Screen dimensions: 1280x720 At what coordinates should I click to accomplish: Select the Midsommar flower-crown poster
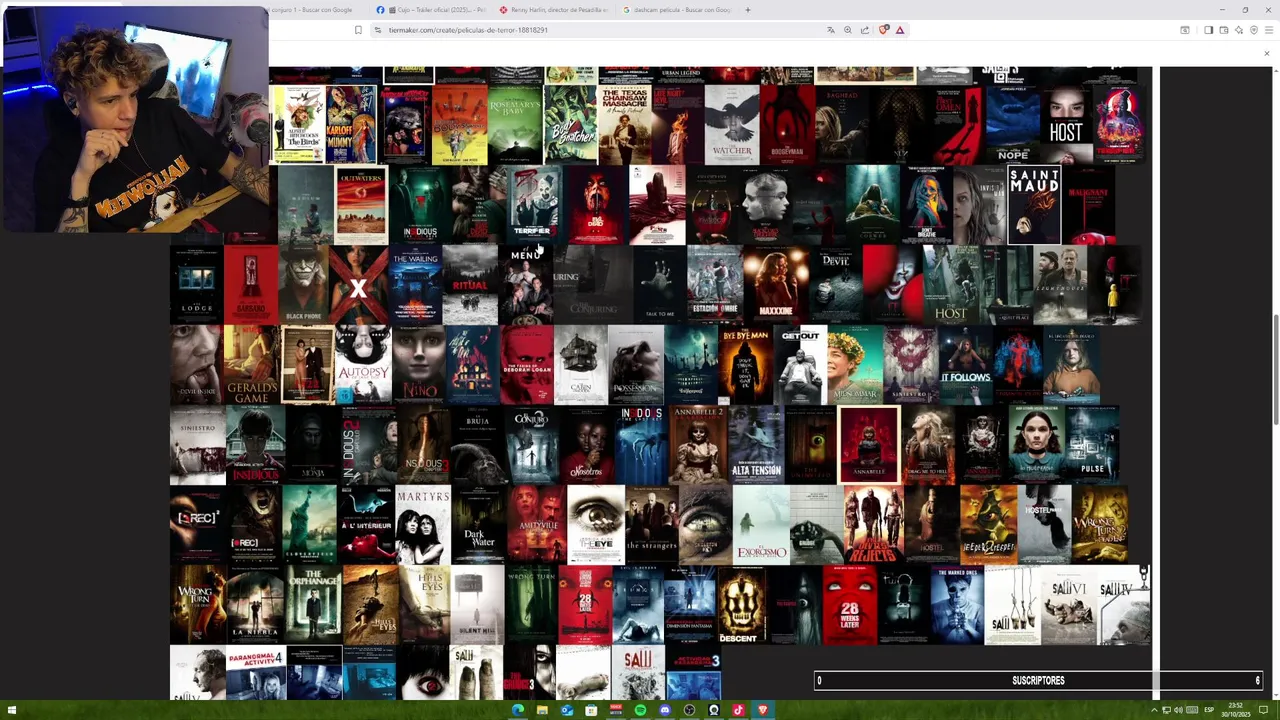click(x=855, y=365)
